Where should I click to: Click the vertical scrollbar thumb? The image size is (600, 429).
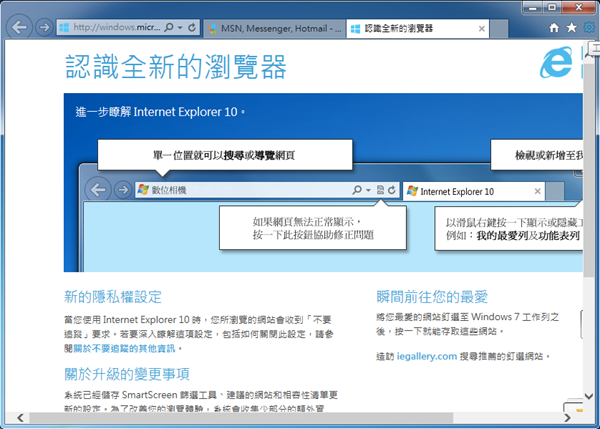(x=590, y=160)
